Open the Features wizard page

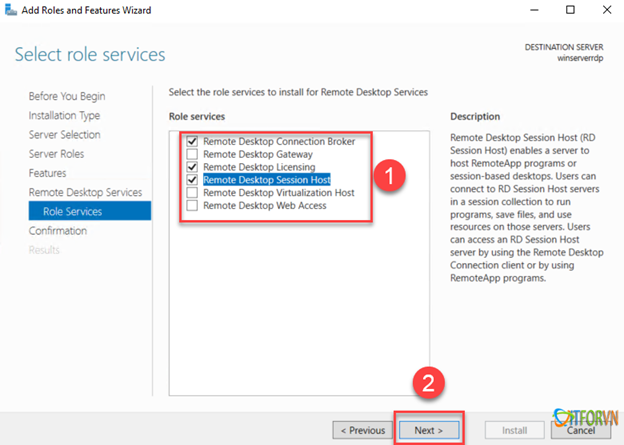[x=47, y=173]
